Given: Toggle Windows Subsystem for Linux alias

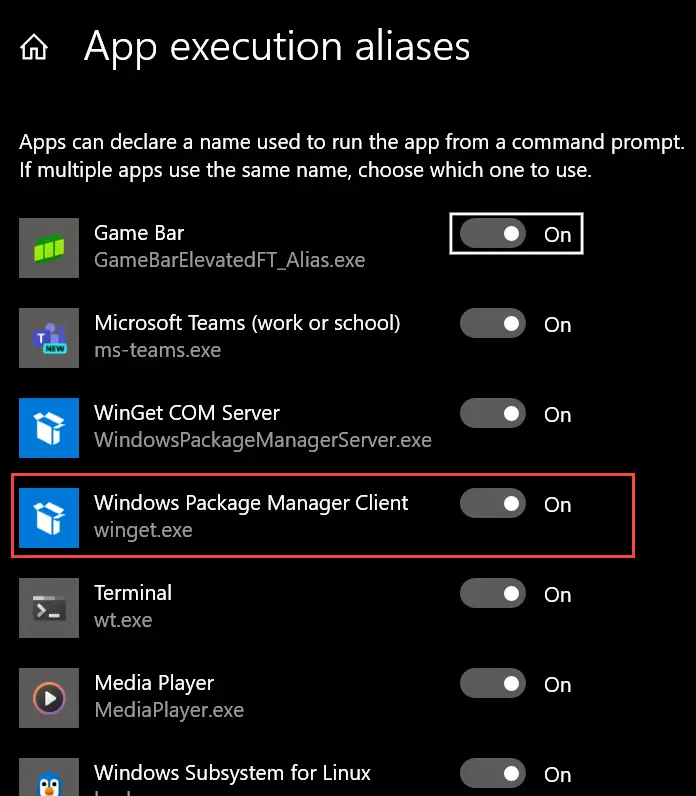Looking at the screenshot, I should point(493,774).
